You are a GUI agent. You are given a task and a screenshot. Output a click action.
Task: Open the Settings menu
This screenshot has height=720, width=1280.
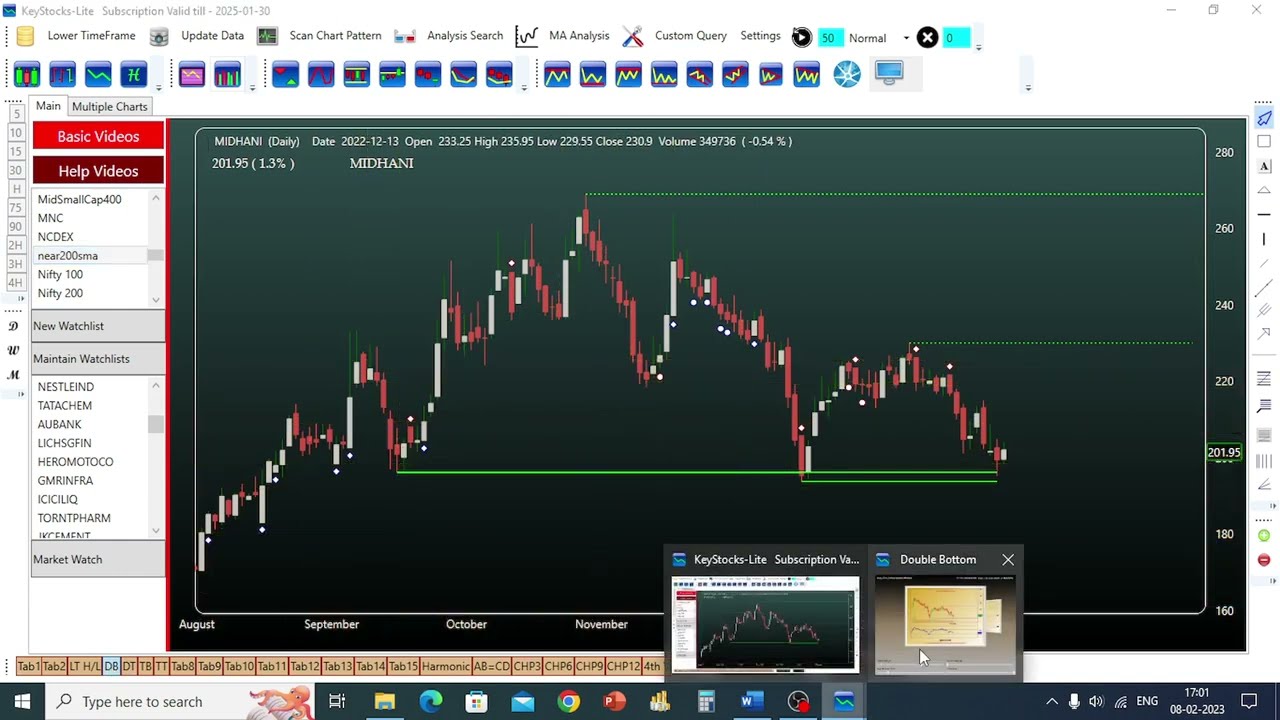pyautogui.click(x=760, y=36)
